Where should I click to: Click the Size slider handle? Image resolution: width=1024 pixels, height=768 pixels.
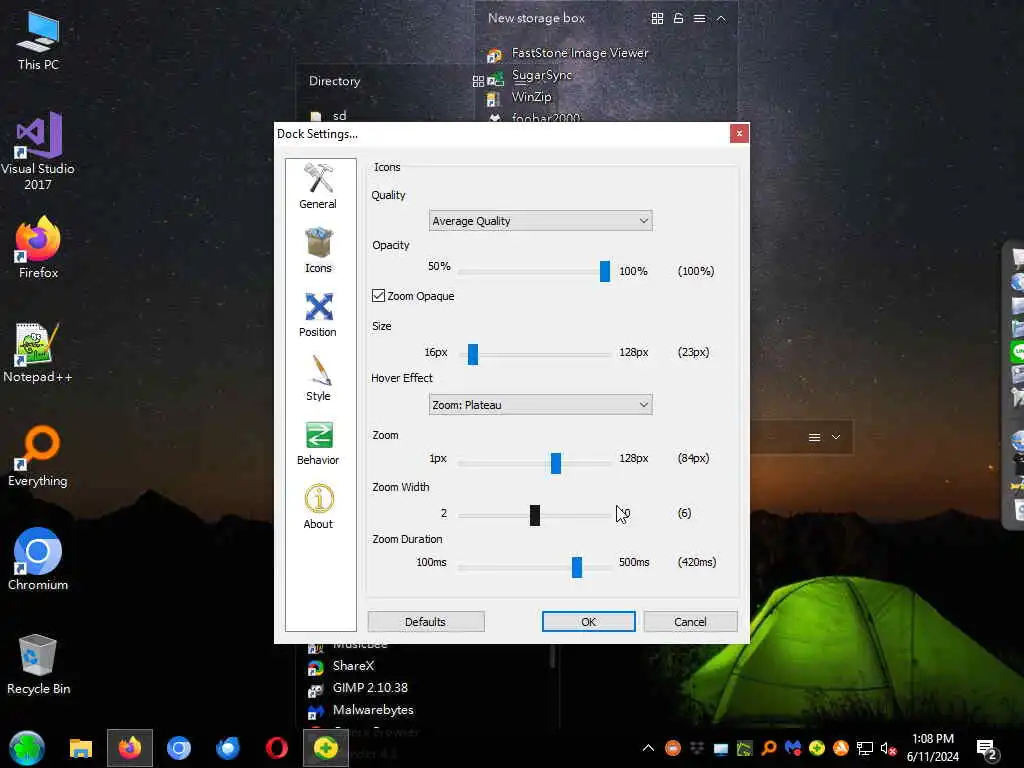click(473, 354)
